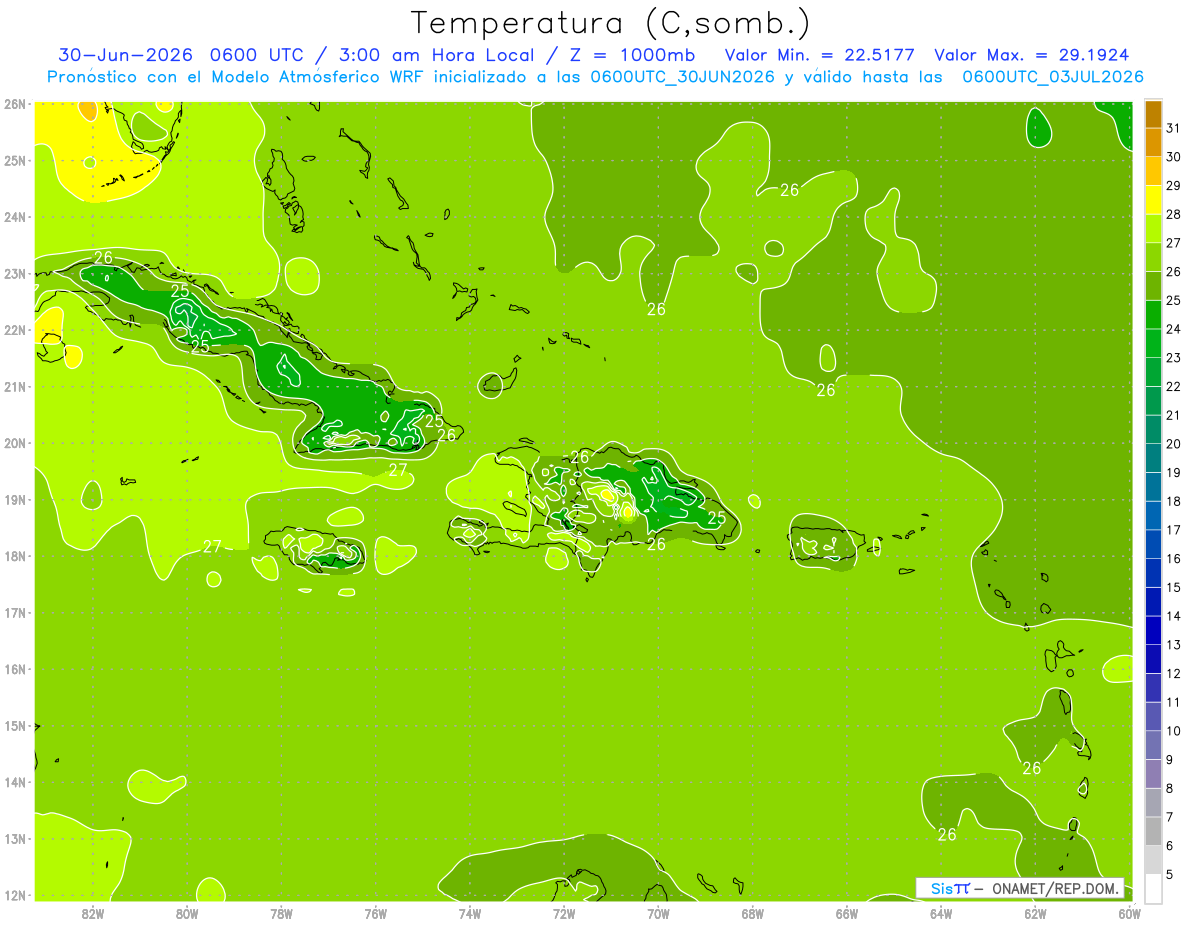The image size is (1200, 927).
Task: Click the color scale label '22'
Action: pos(1174,386)
